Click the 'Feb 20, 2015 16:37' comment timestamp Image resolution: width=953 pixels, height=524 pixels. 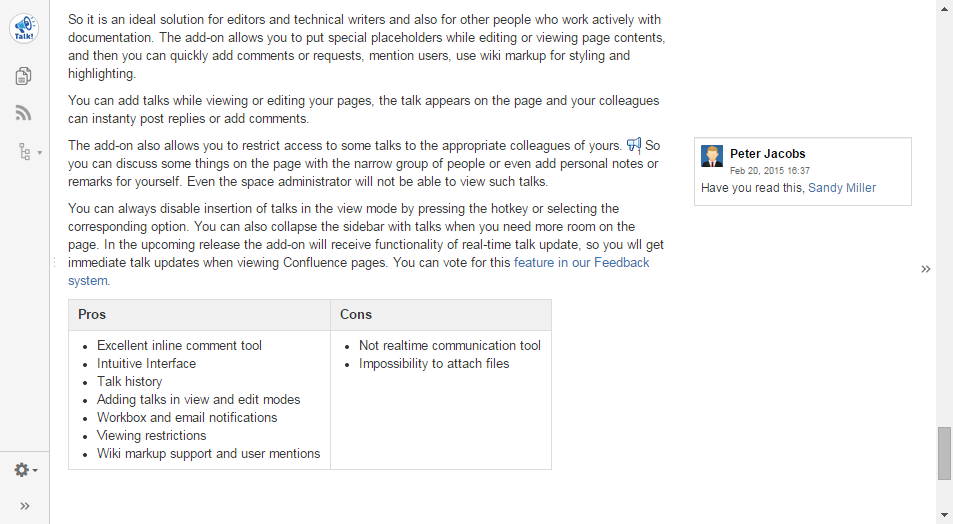tap(770, 171)
